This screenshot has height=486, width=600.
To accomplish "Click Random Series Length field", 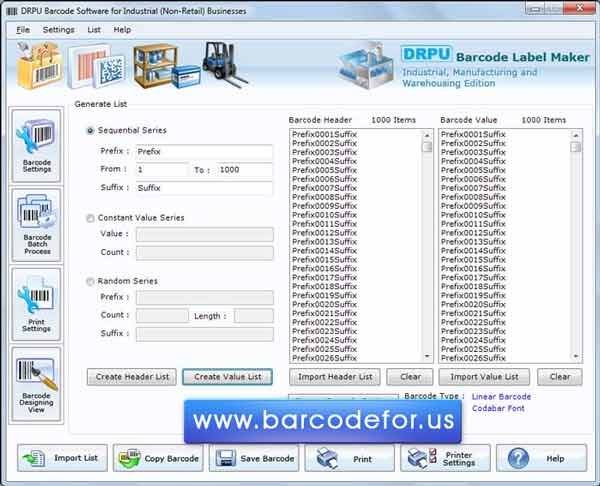I will coord(254,316).
